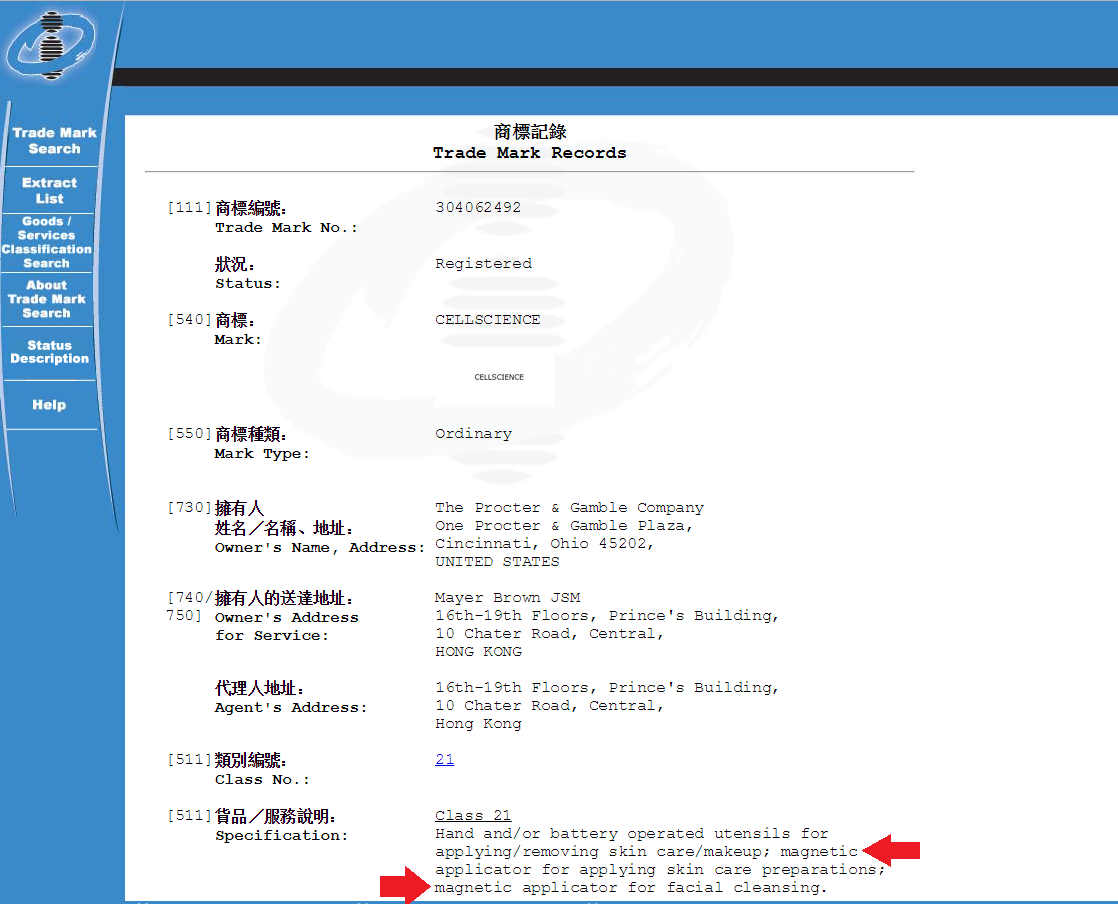Click the Mayer Brown JSM service address

click(x=508, y=597)
